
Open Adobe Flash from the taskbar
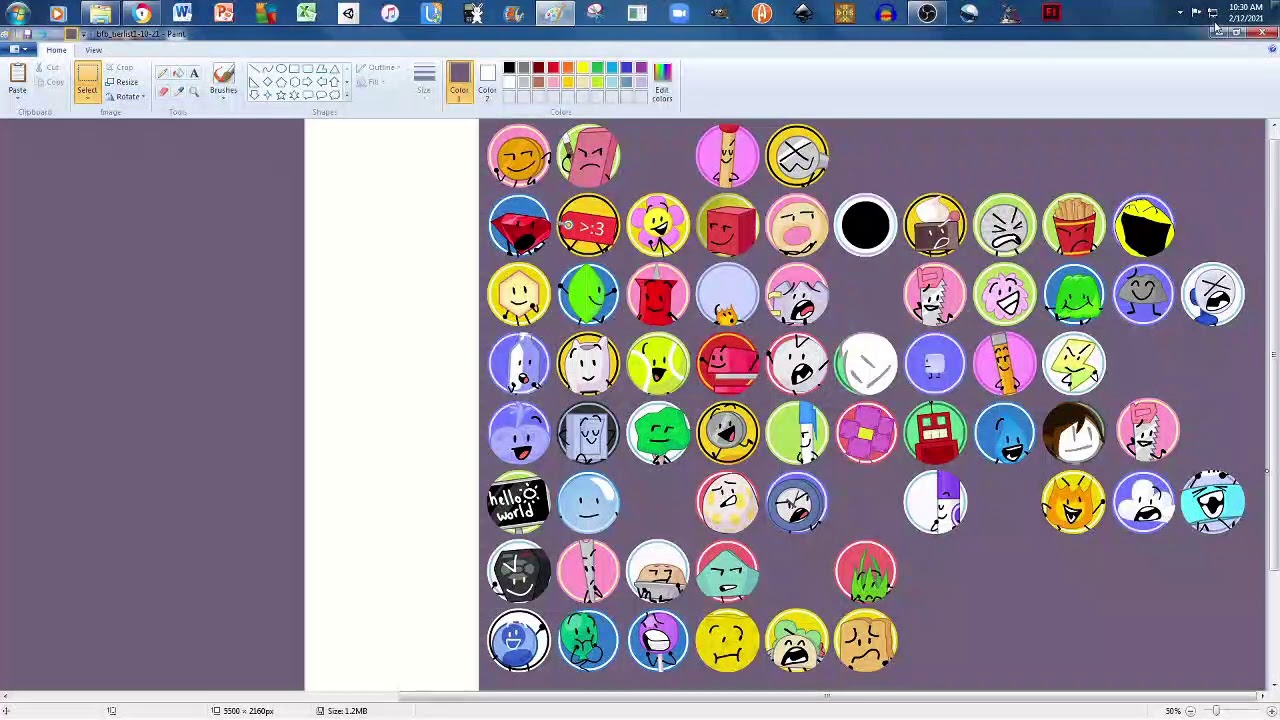tap(1051, 13)
